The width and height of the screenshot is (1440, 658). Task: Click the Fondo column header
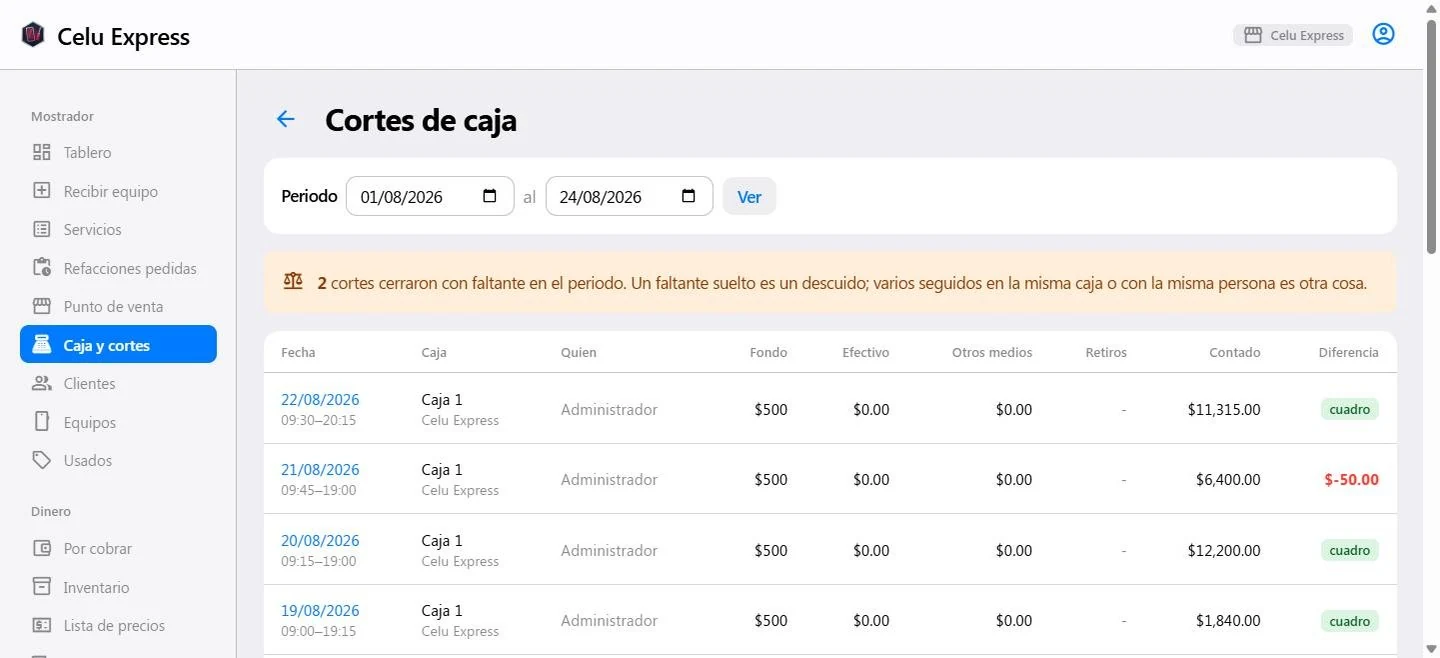click(769, 352)
